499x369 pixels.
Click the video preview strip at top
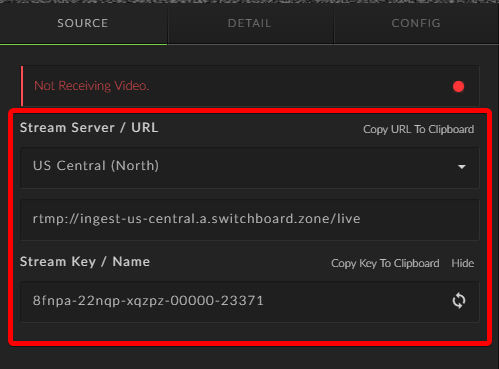tap(249, 2)
